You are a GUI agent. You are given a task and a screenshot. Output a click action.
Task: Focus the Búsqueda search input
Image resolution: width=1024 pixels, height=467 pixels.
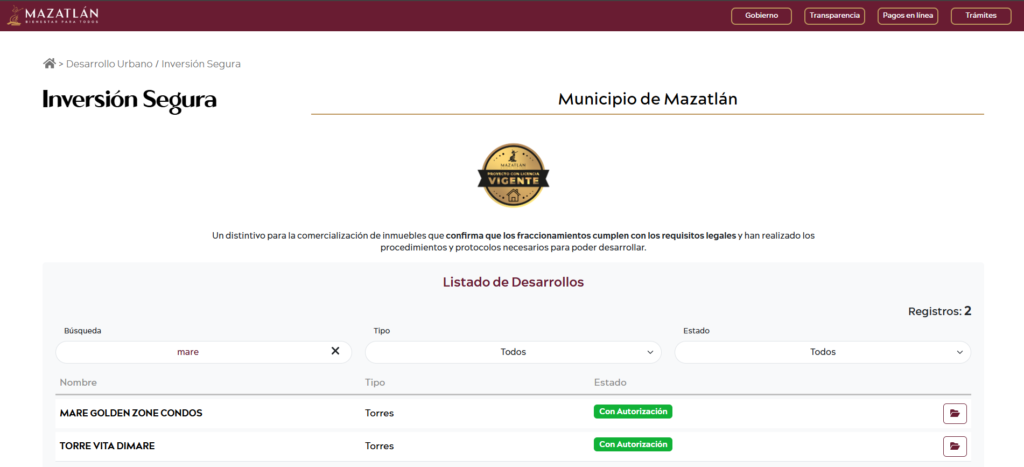(188, 352)
